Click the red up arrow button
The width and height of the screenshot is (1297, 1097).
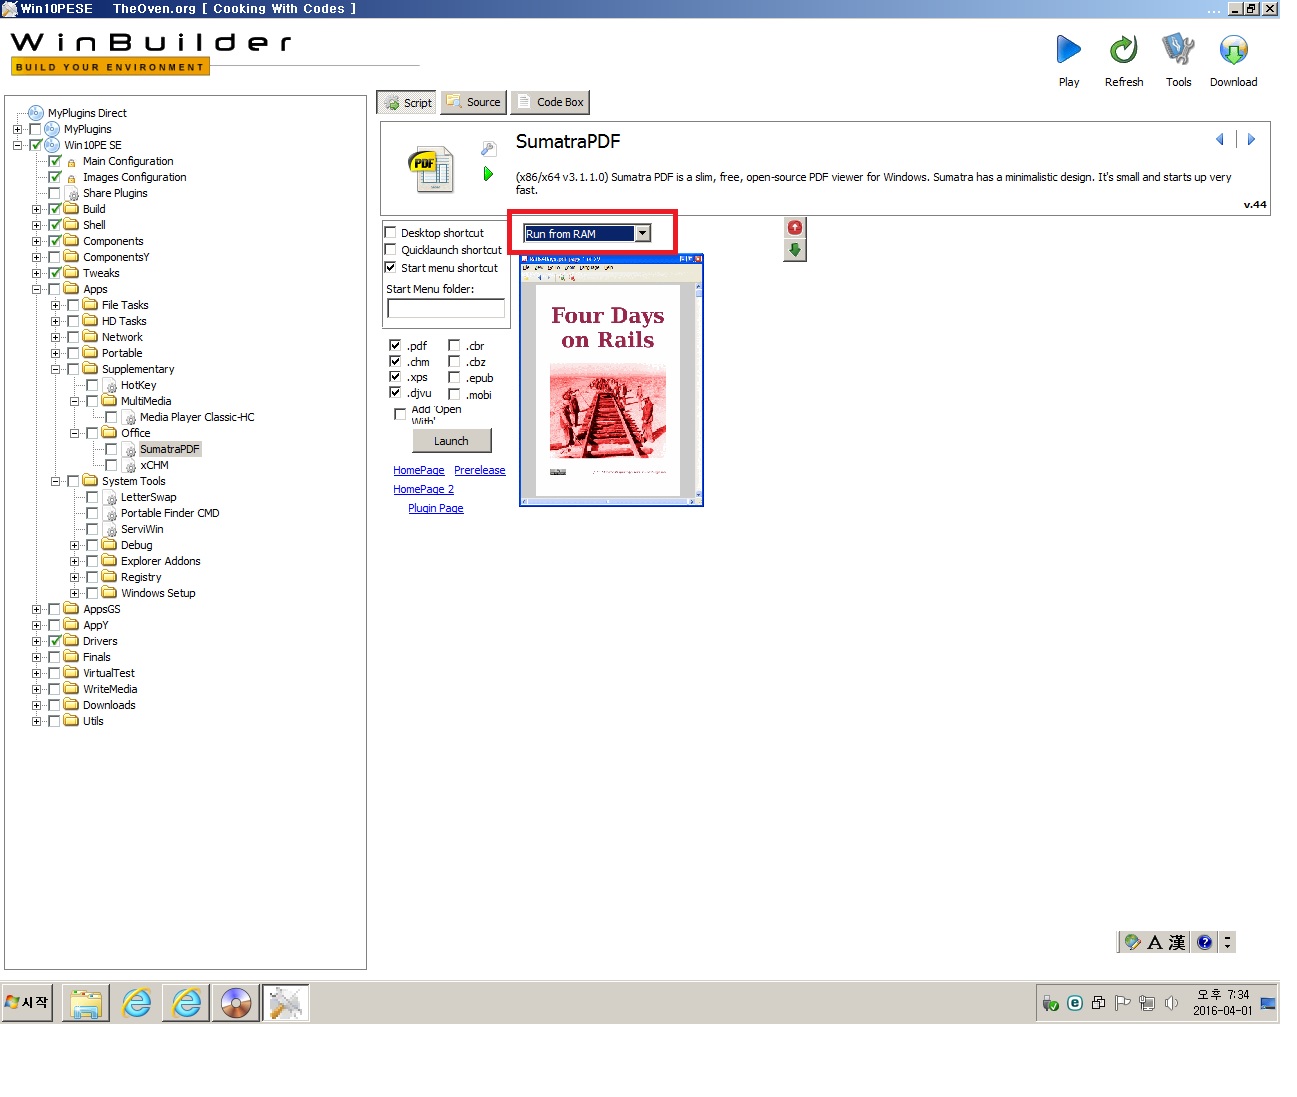pyautogui.click(x=795, y=228)
